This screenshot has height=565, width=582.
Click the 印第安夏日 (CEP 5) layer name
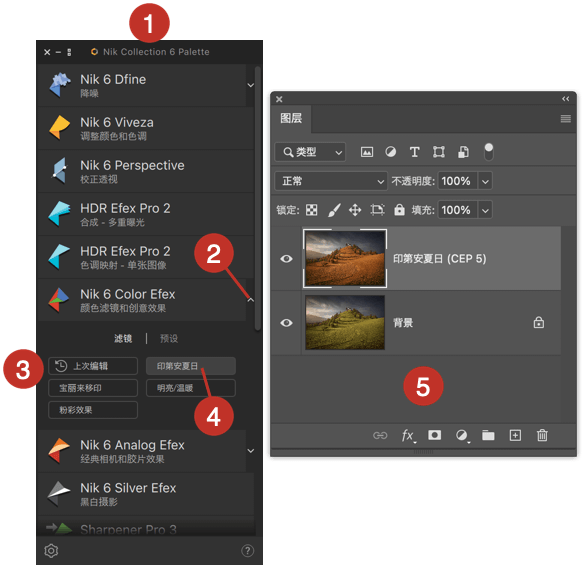pos(439,259)
